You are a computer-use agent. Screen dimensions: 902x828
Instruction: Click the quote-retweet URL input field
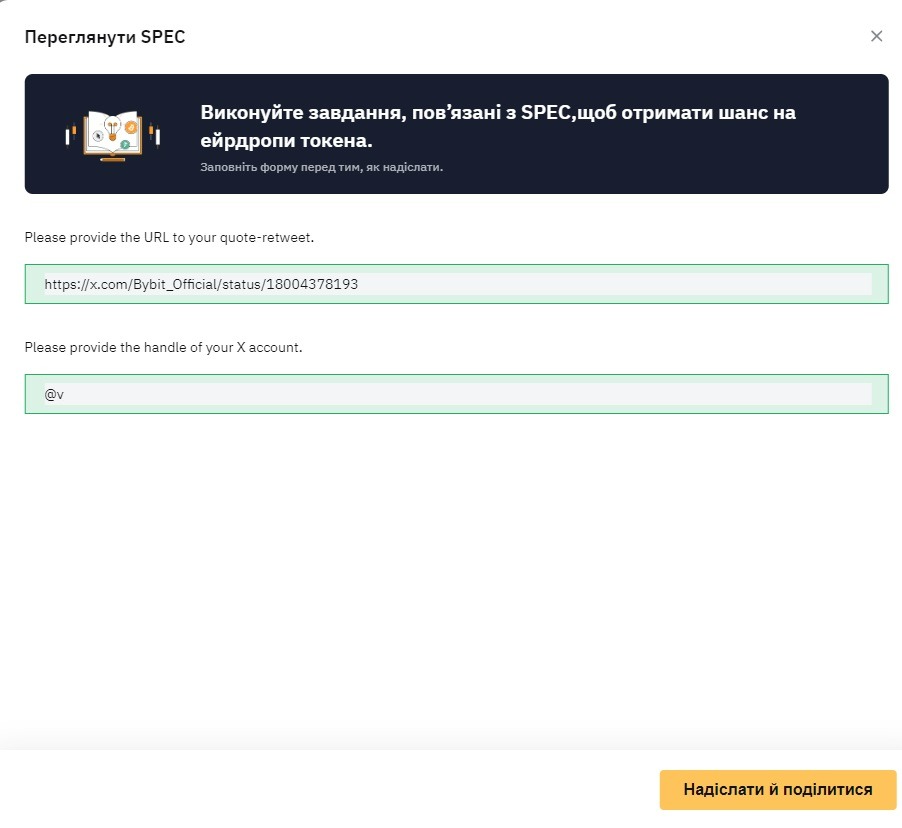457,284
